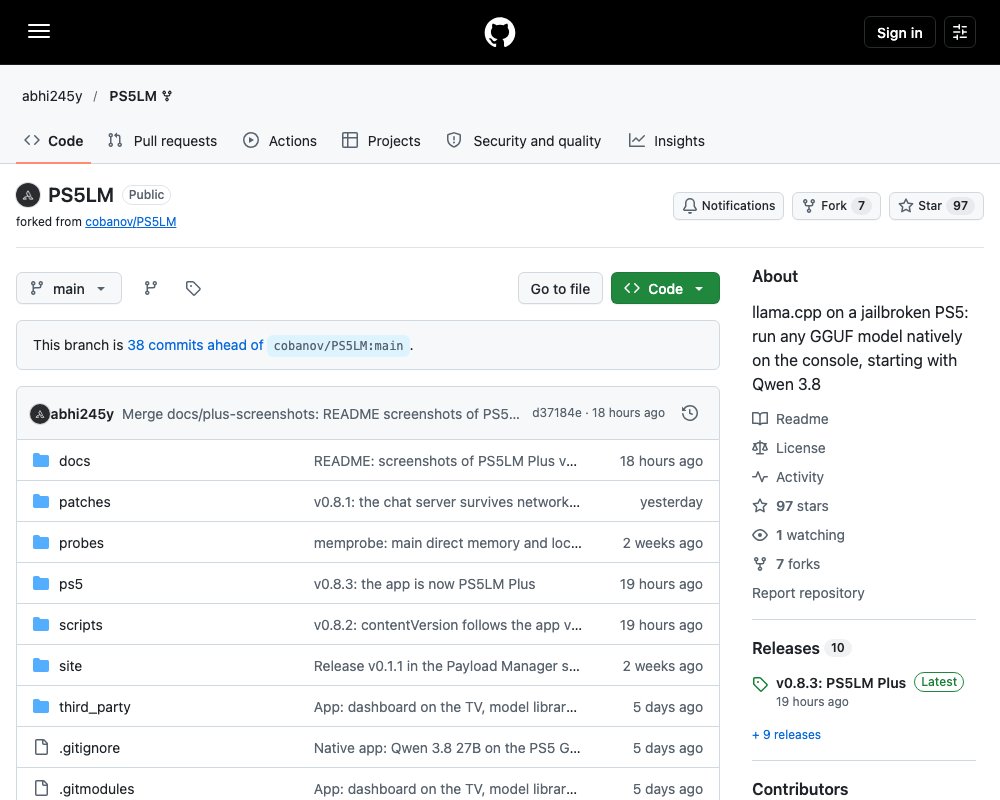Click the ps5 folder icon
The width and height of the screenshot is (1000, 800).
41,583
